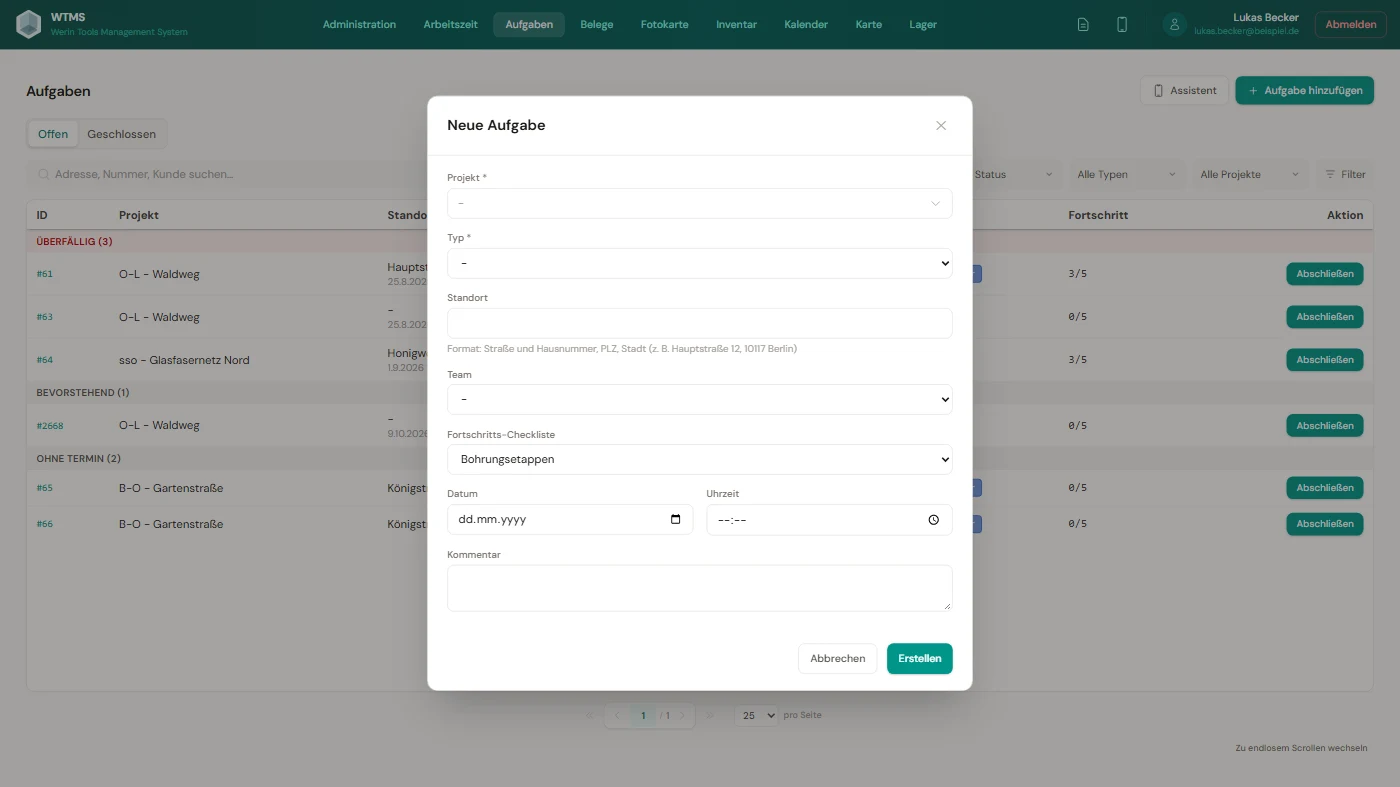Click the Abmelden button
The image size is (1400, 787).
[x=1351, y=25]
